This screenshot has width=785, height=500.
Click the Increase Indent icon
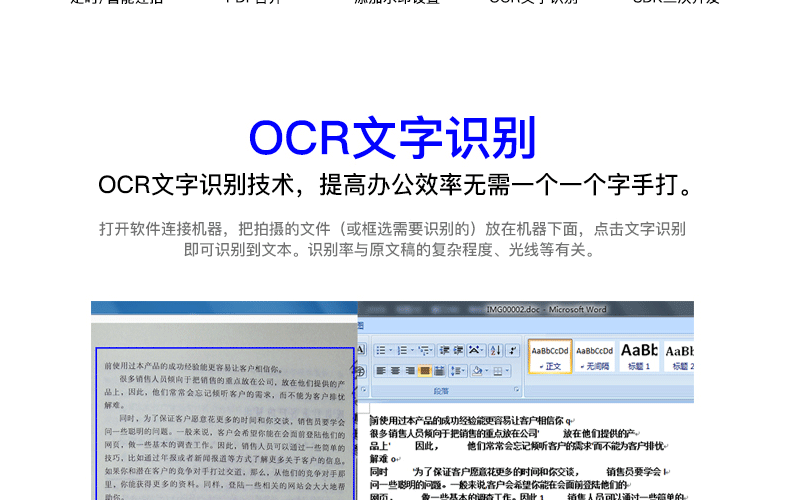click(x=458, y=350)
